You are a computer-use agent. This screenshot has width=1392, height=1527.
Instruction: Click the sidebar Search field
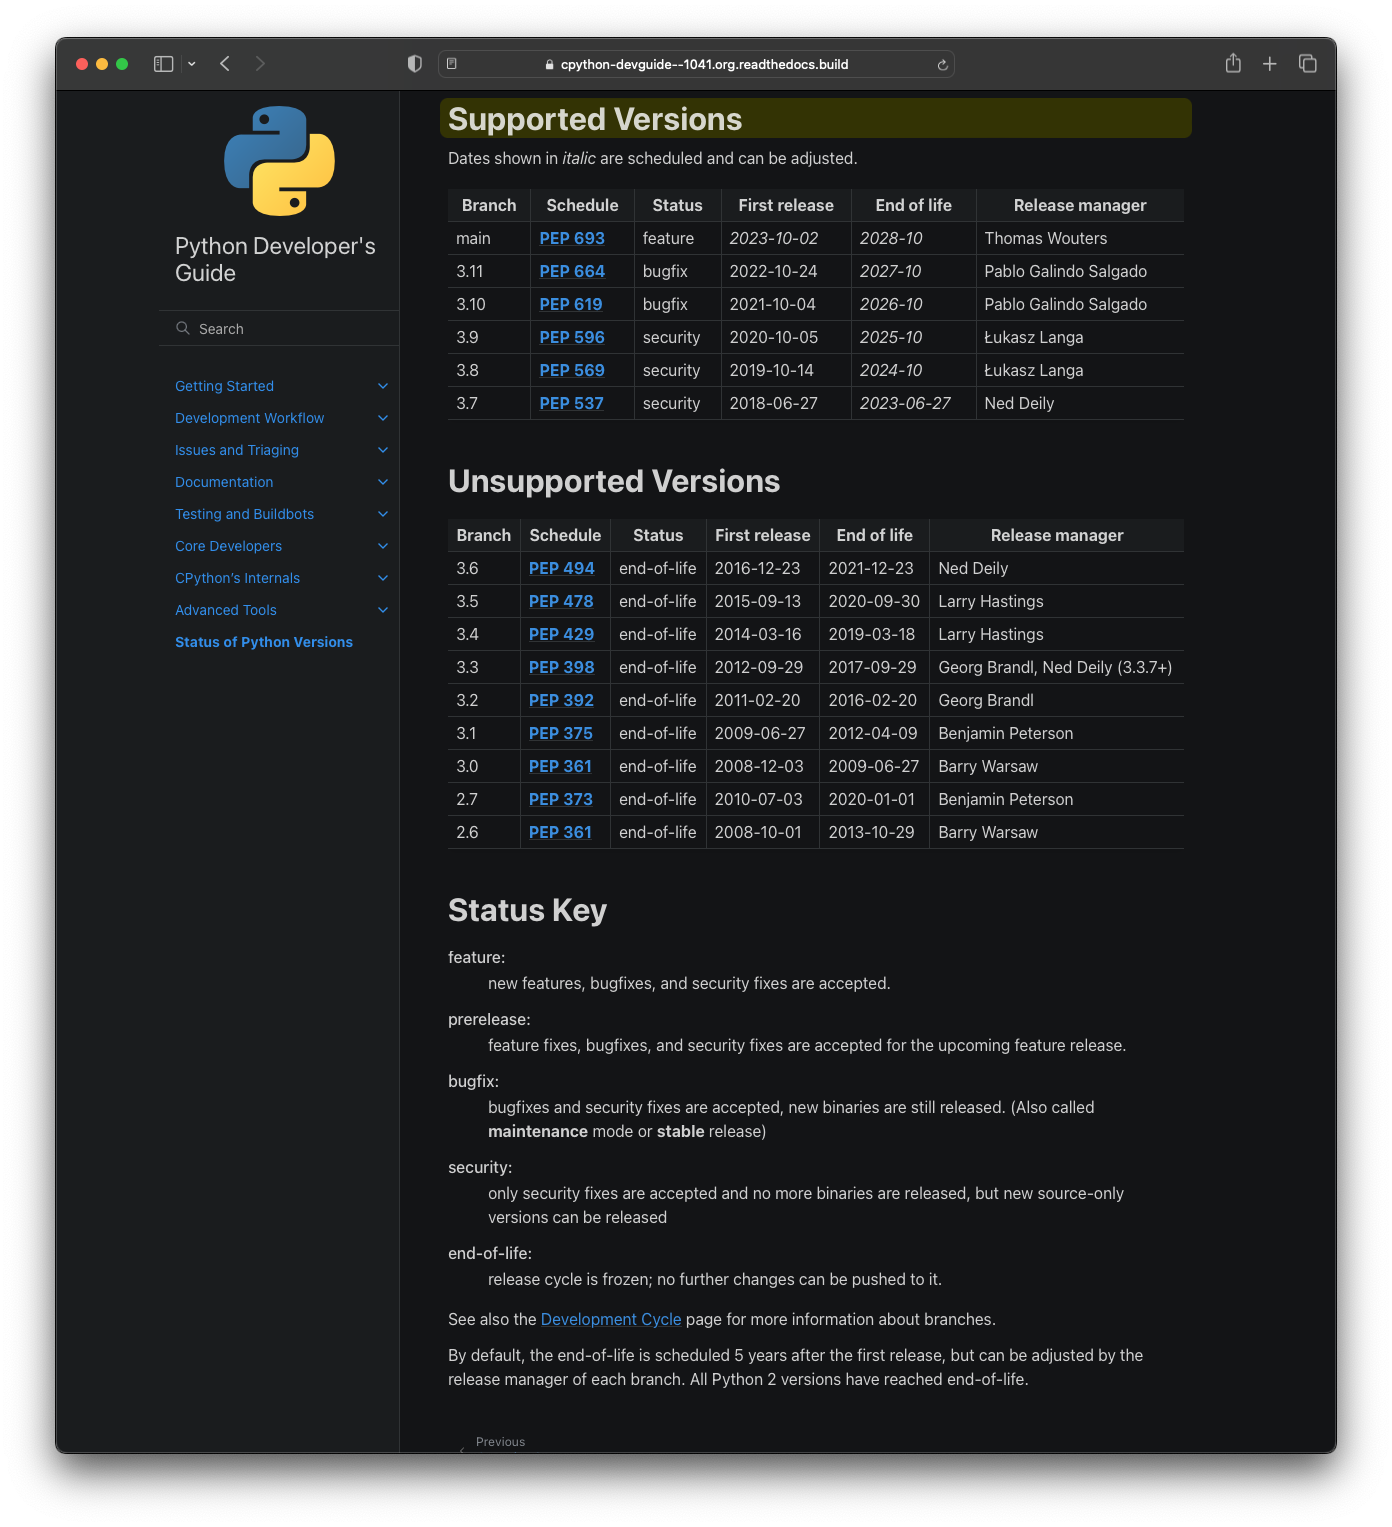tap(279, 329)
